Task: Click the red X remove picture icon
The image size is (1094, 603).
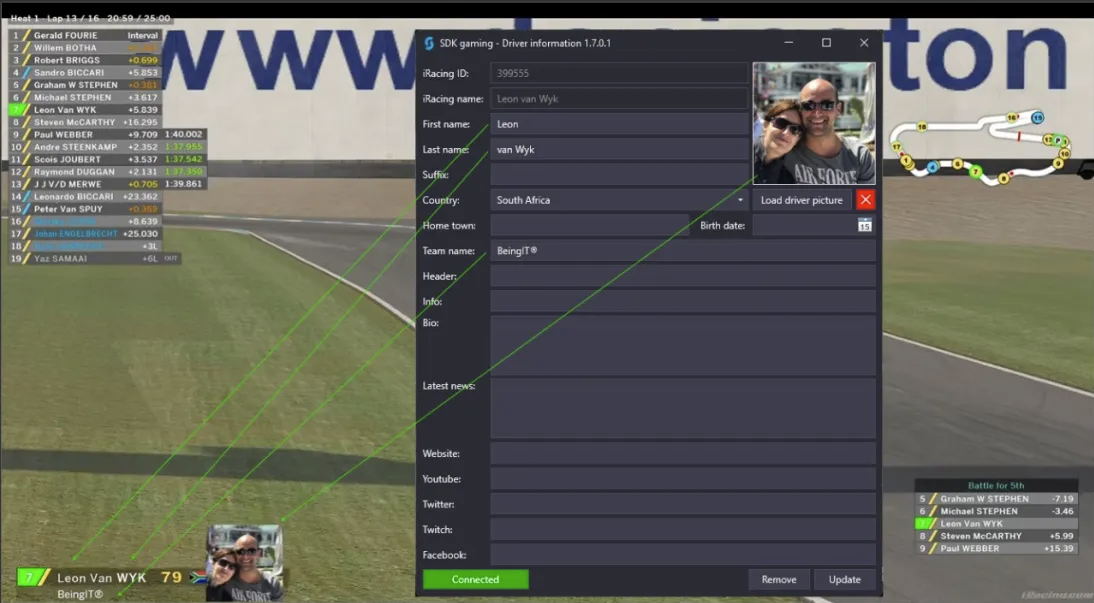Action: 865,200
